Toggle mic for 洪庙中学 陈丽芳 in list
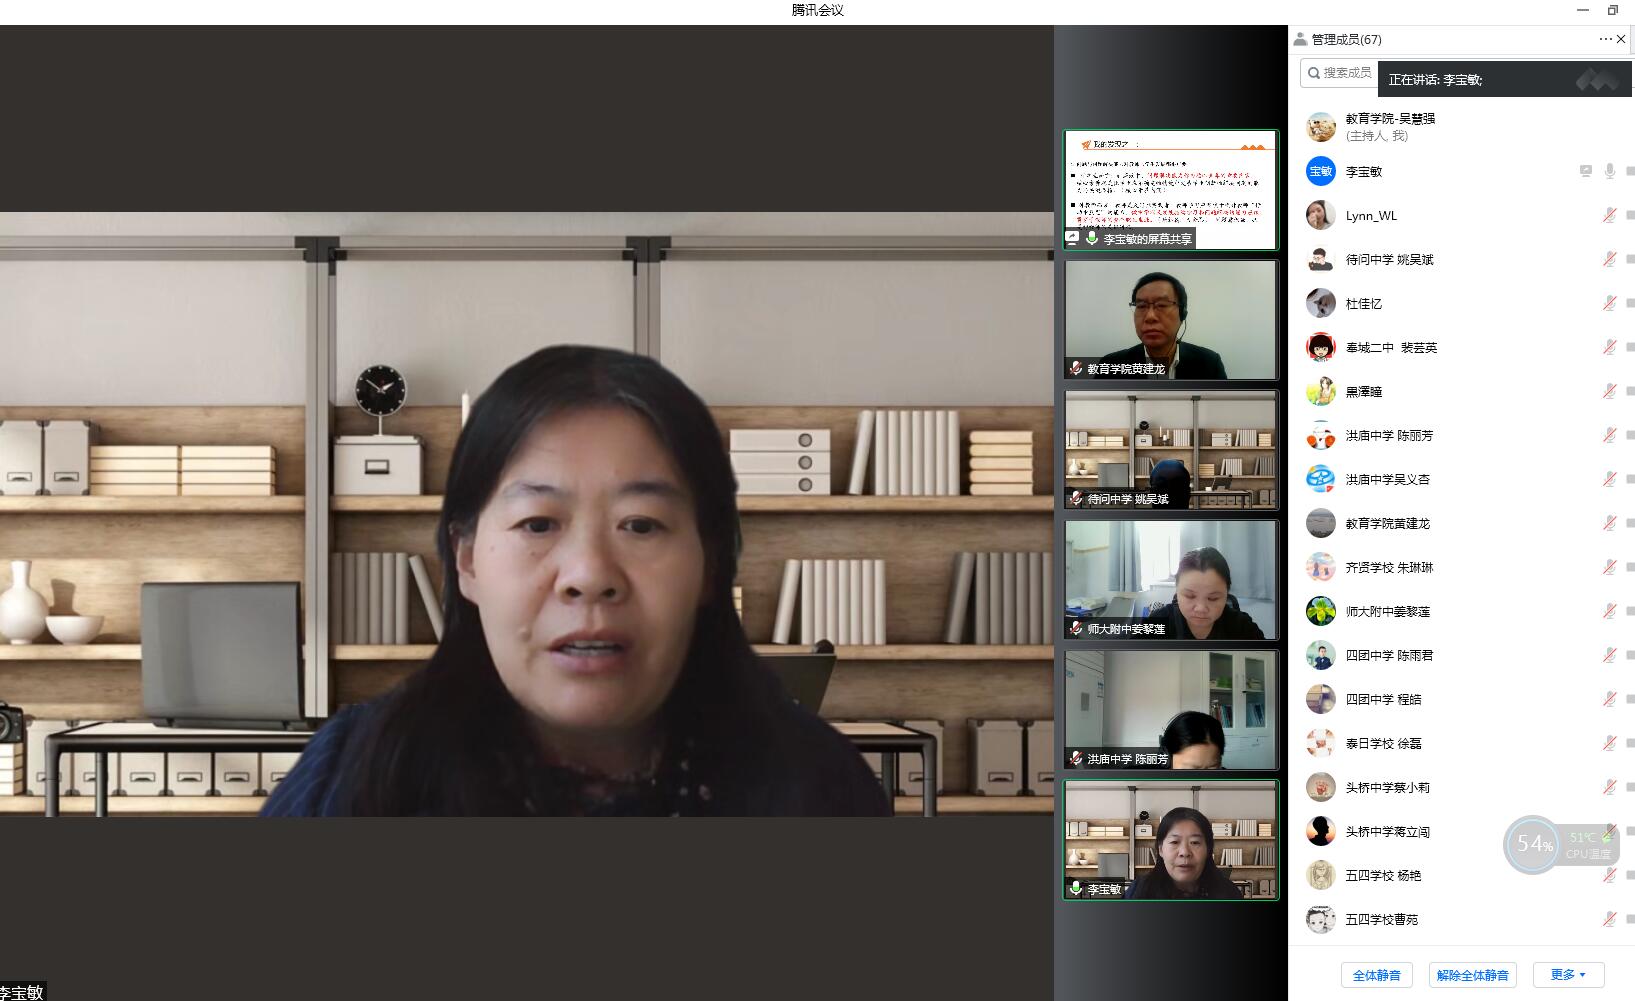Image resolution: width=1635 pixels, height=1001 pixels. point(1610,435)
